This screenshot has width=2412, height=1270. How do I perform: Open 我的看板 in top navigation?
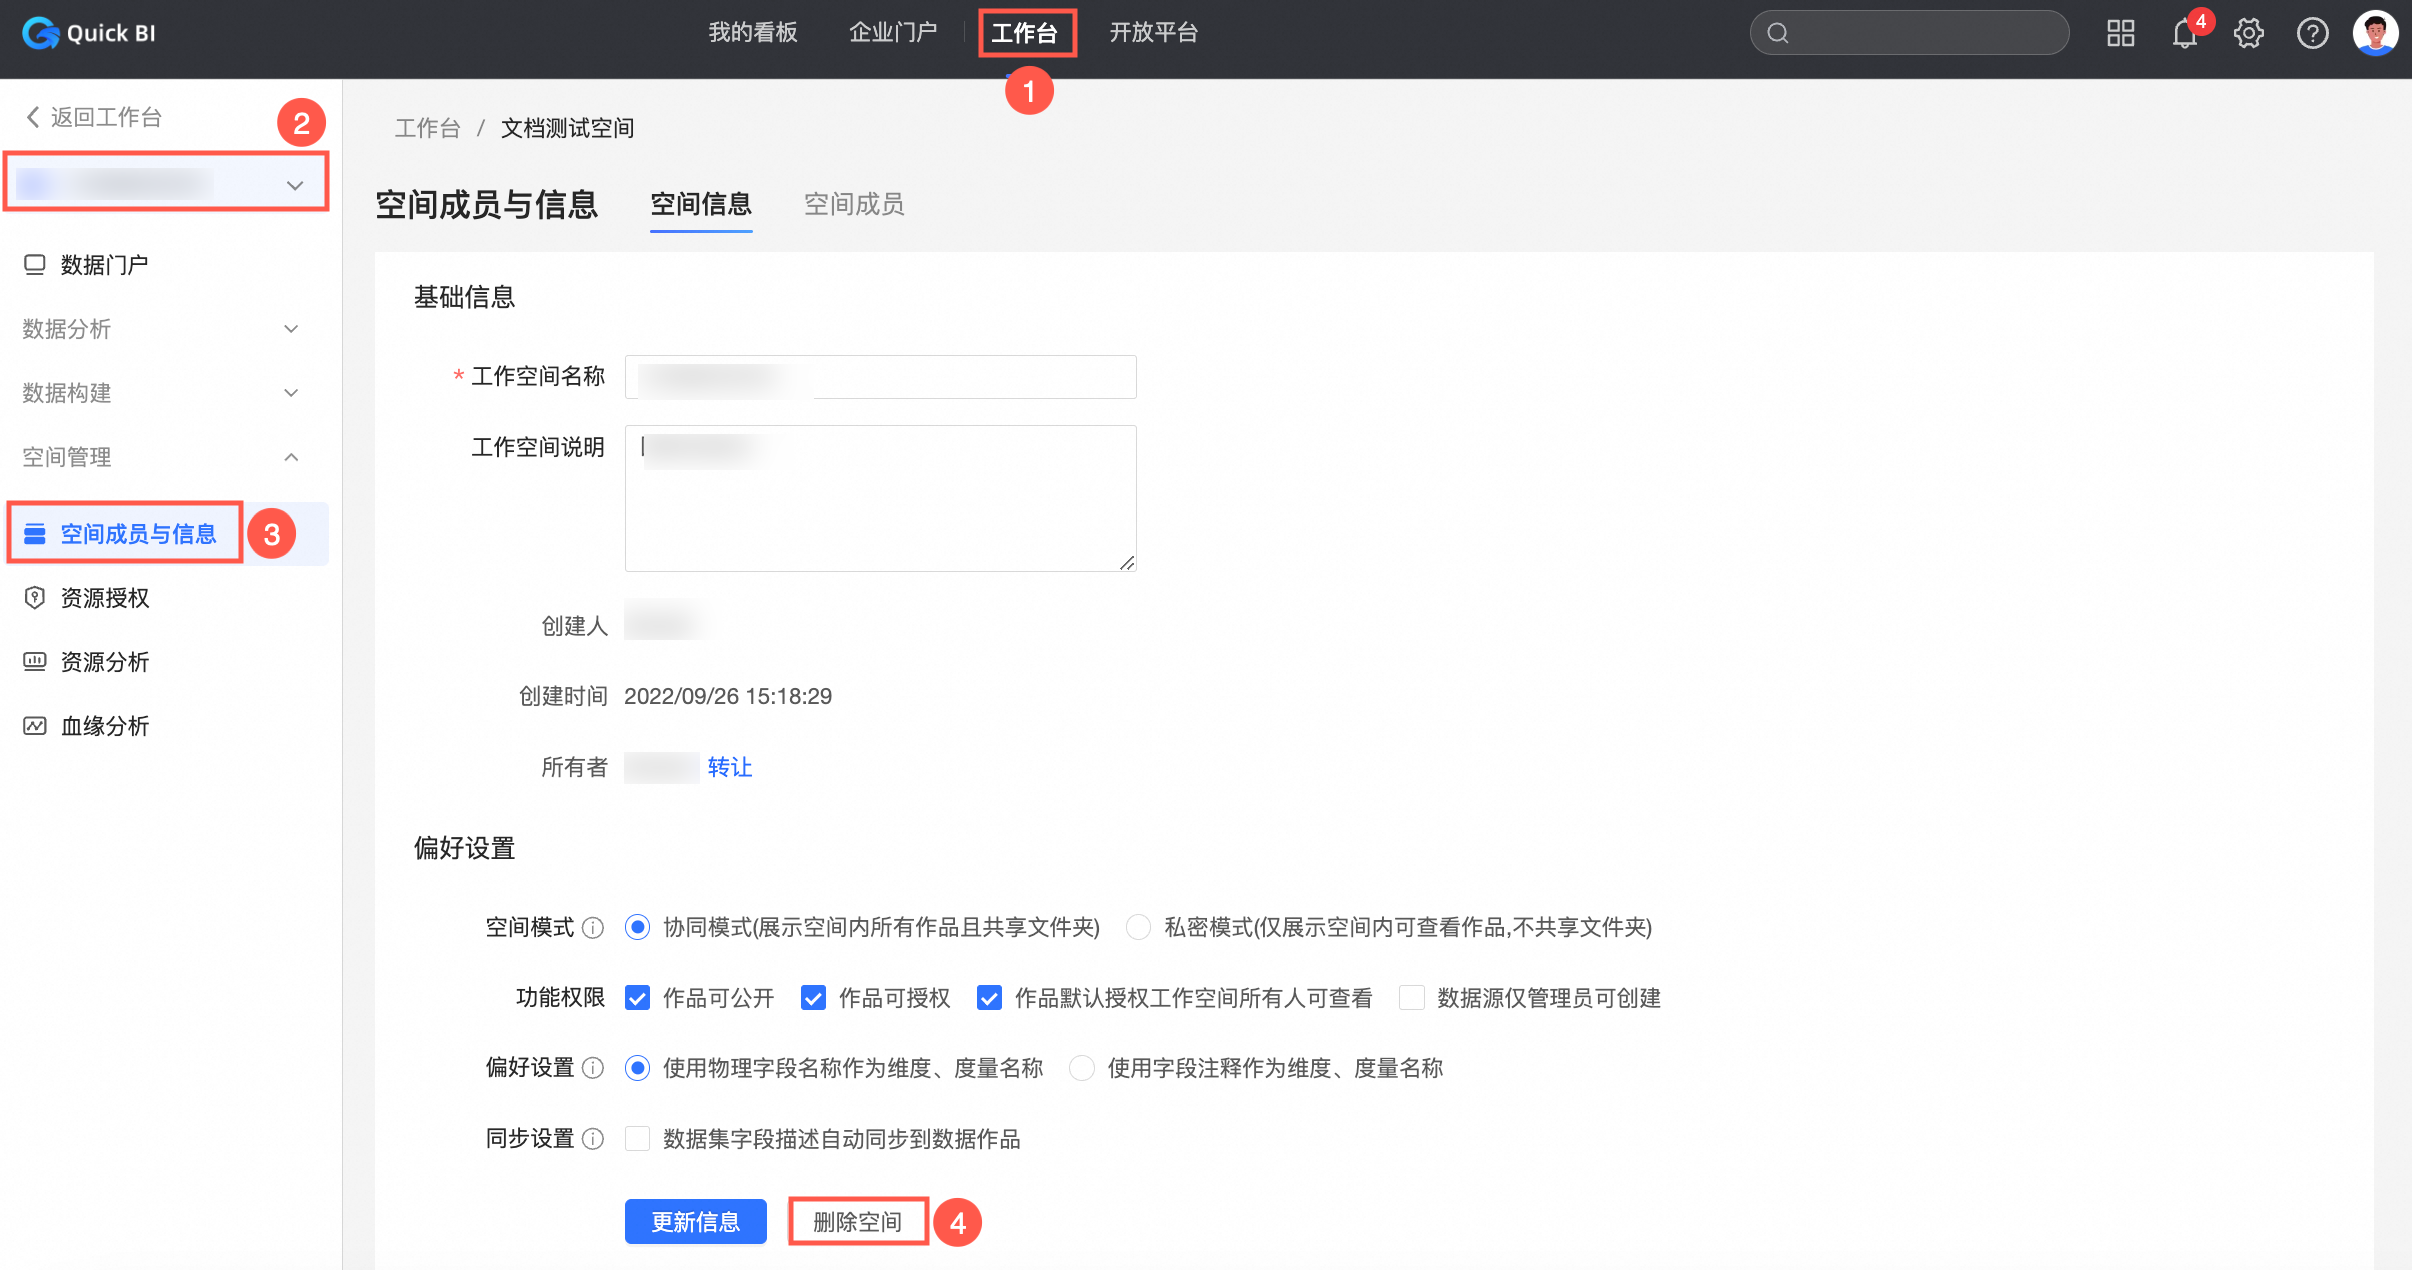753,33
